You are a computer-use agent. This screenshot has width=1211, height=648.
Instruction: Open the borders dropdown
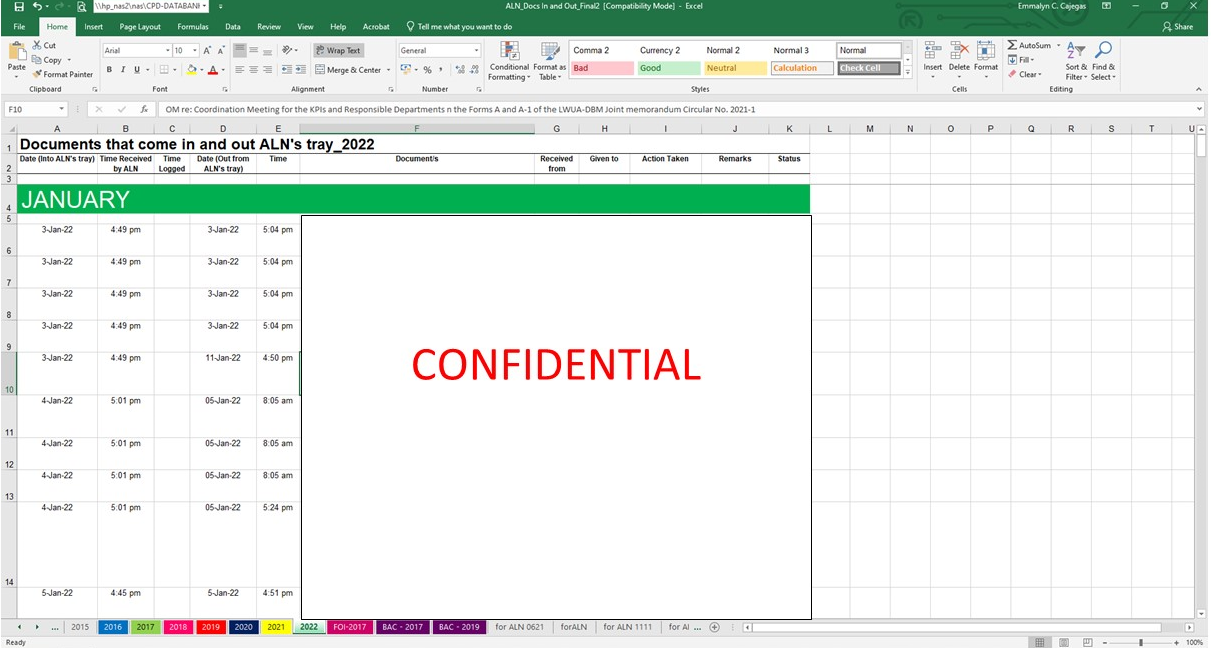175,70
